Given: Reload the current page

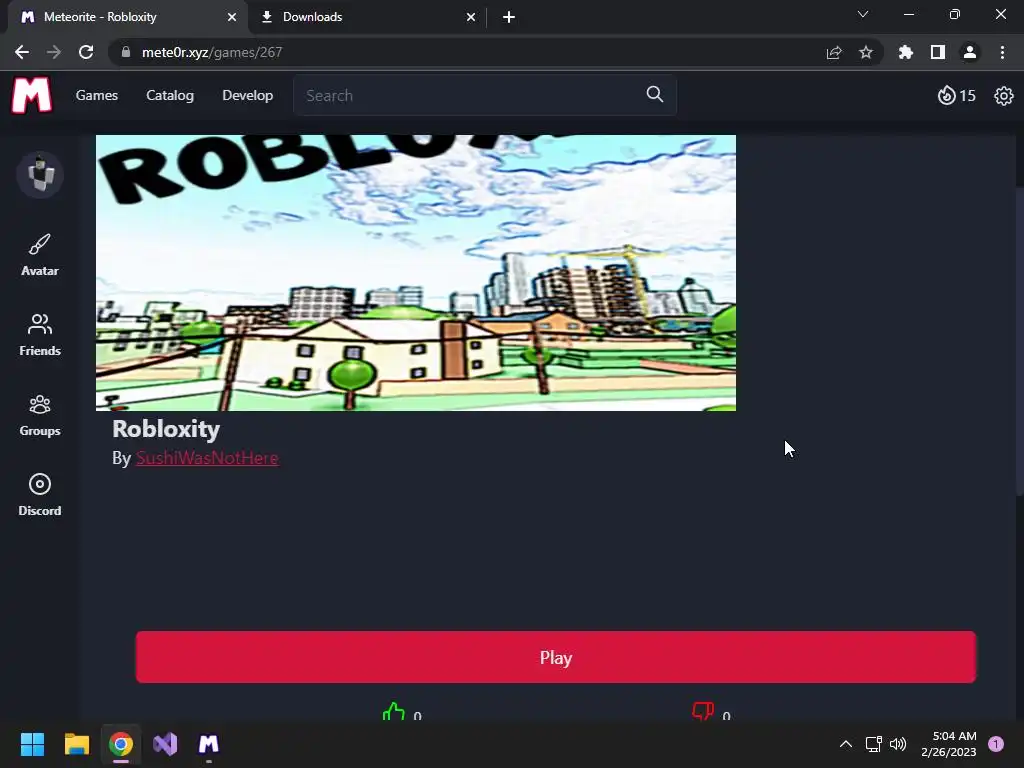Looking at the screenshot, I should [x=86, y=52].
